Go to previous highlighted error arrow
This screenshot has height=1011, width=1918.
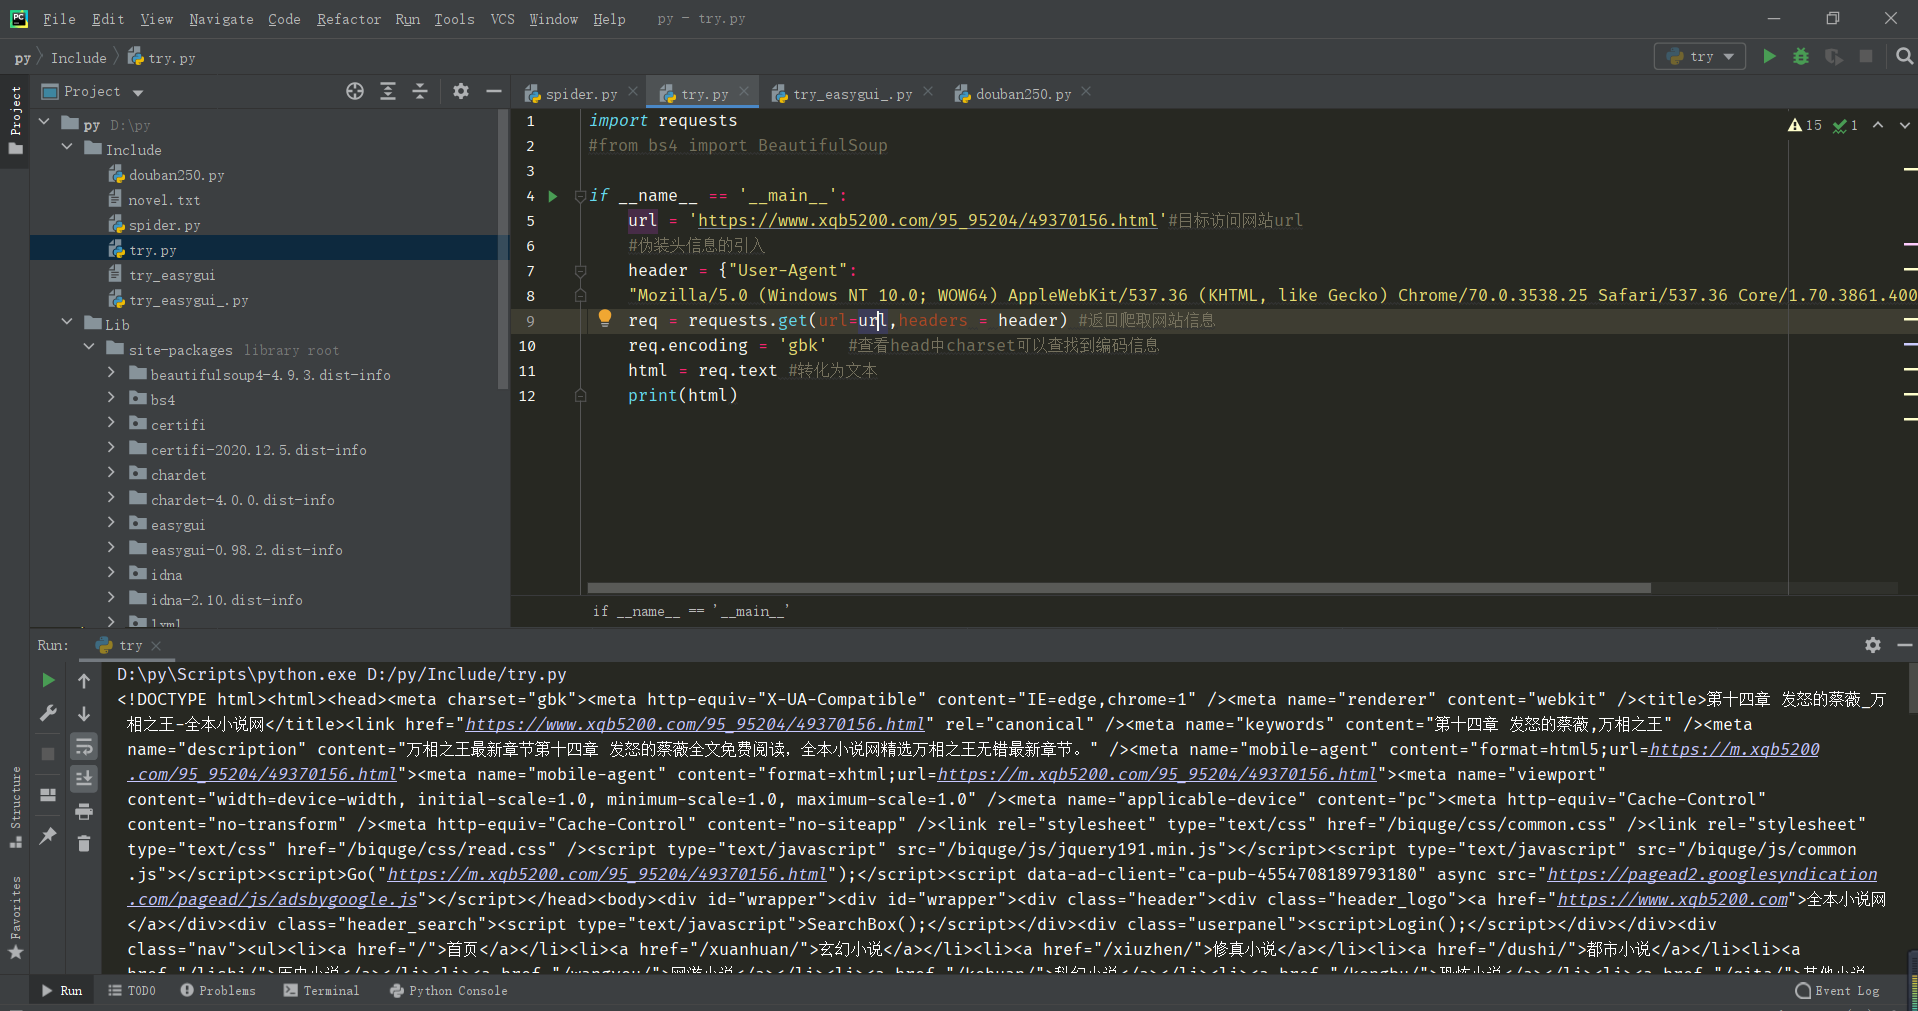point(1878,125)
